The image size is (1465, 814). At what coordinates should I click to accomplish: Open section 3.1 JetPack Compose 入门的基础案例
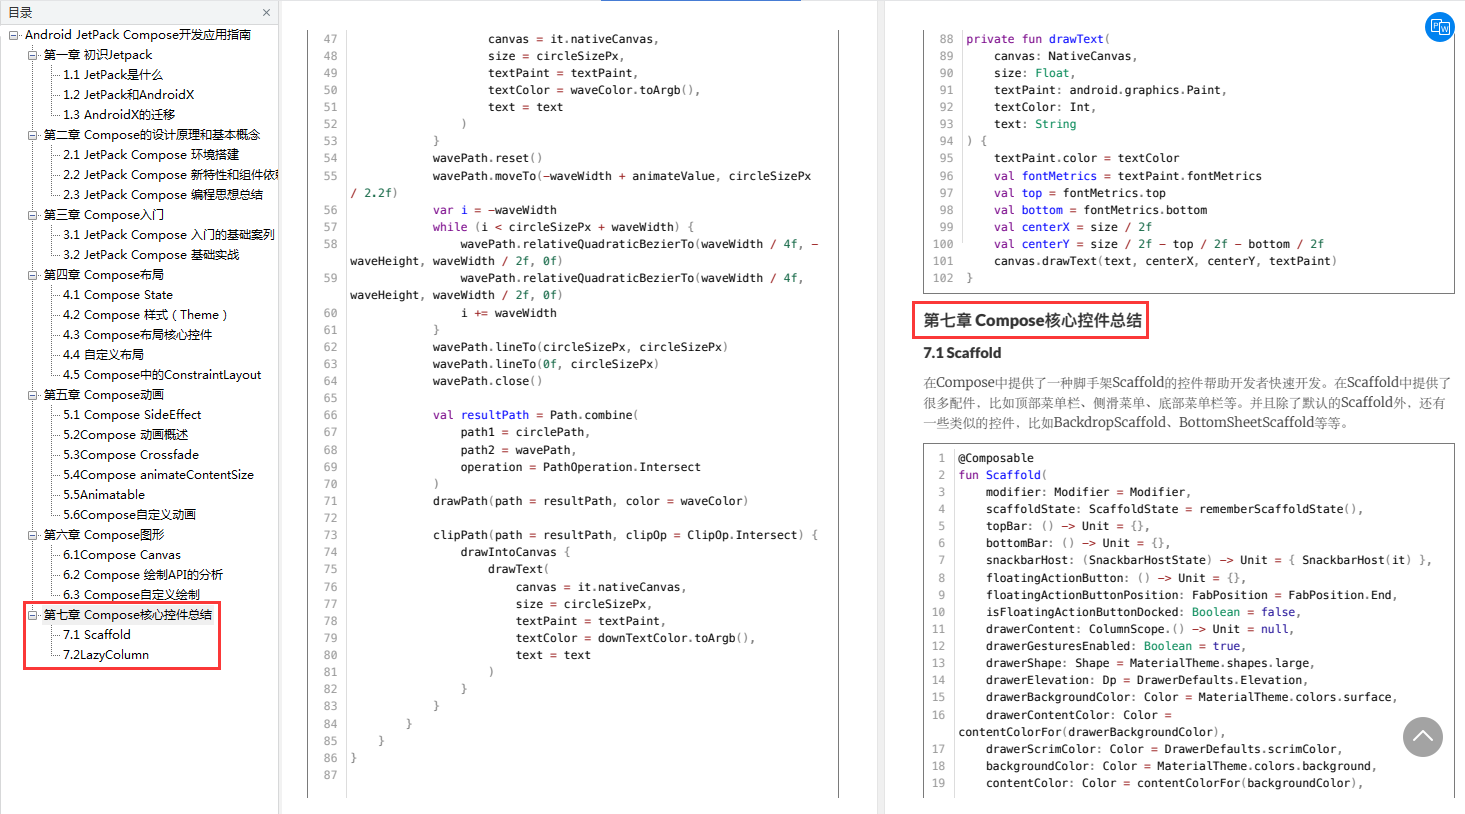point(169,235)
